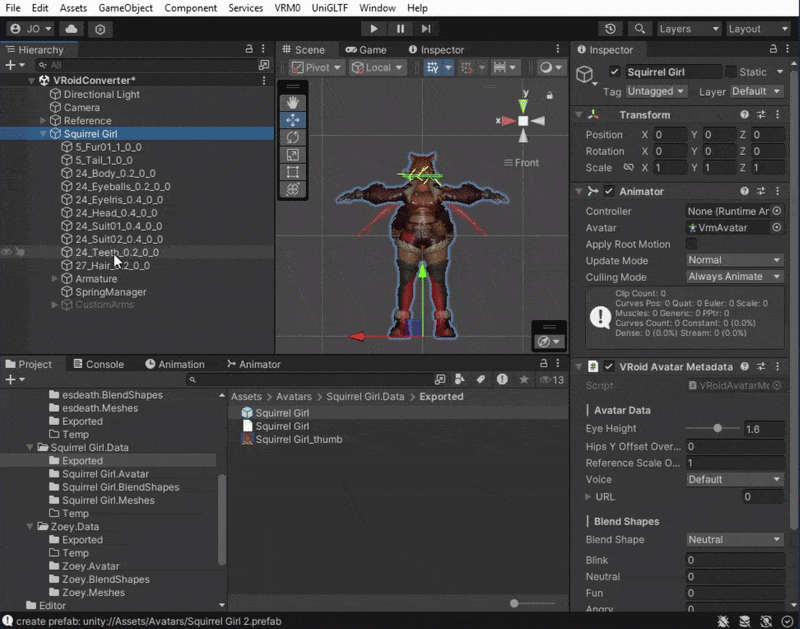Toggle the Static checkbox

point(731,72)
